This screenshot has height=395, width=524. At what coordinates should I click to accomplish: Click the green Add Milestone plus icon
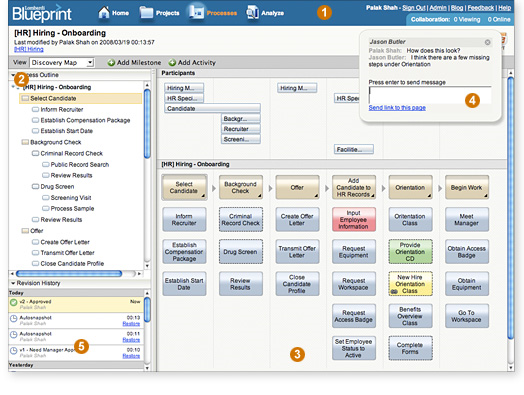pos(111,62)
